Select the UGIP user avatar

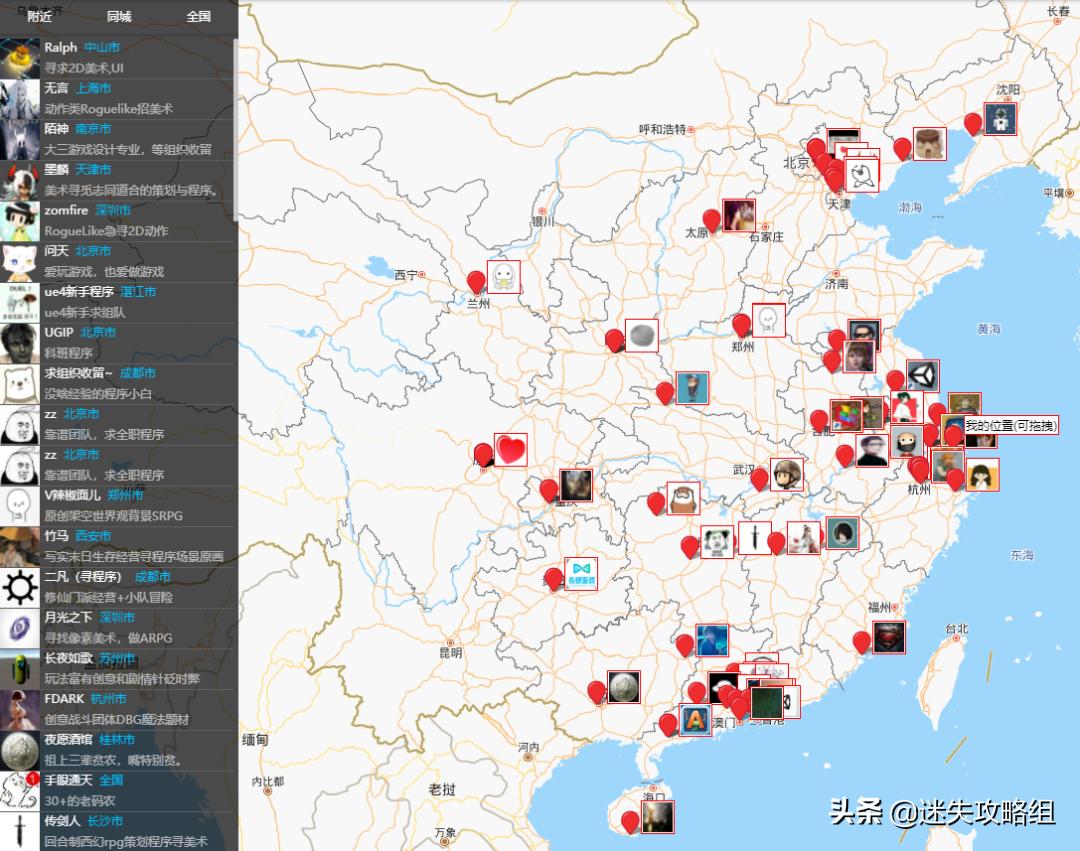19,343
